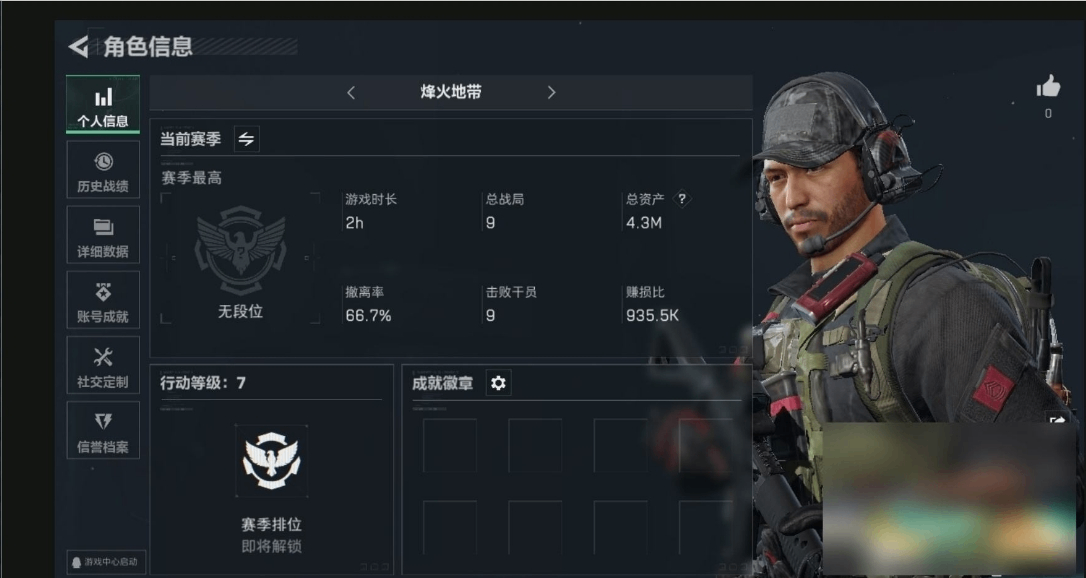Like this profile with the thumbs-up
The width and height of the screenshot is (1086, 578).
click(1048, 87)
